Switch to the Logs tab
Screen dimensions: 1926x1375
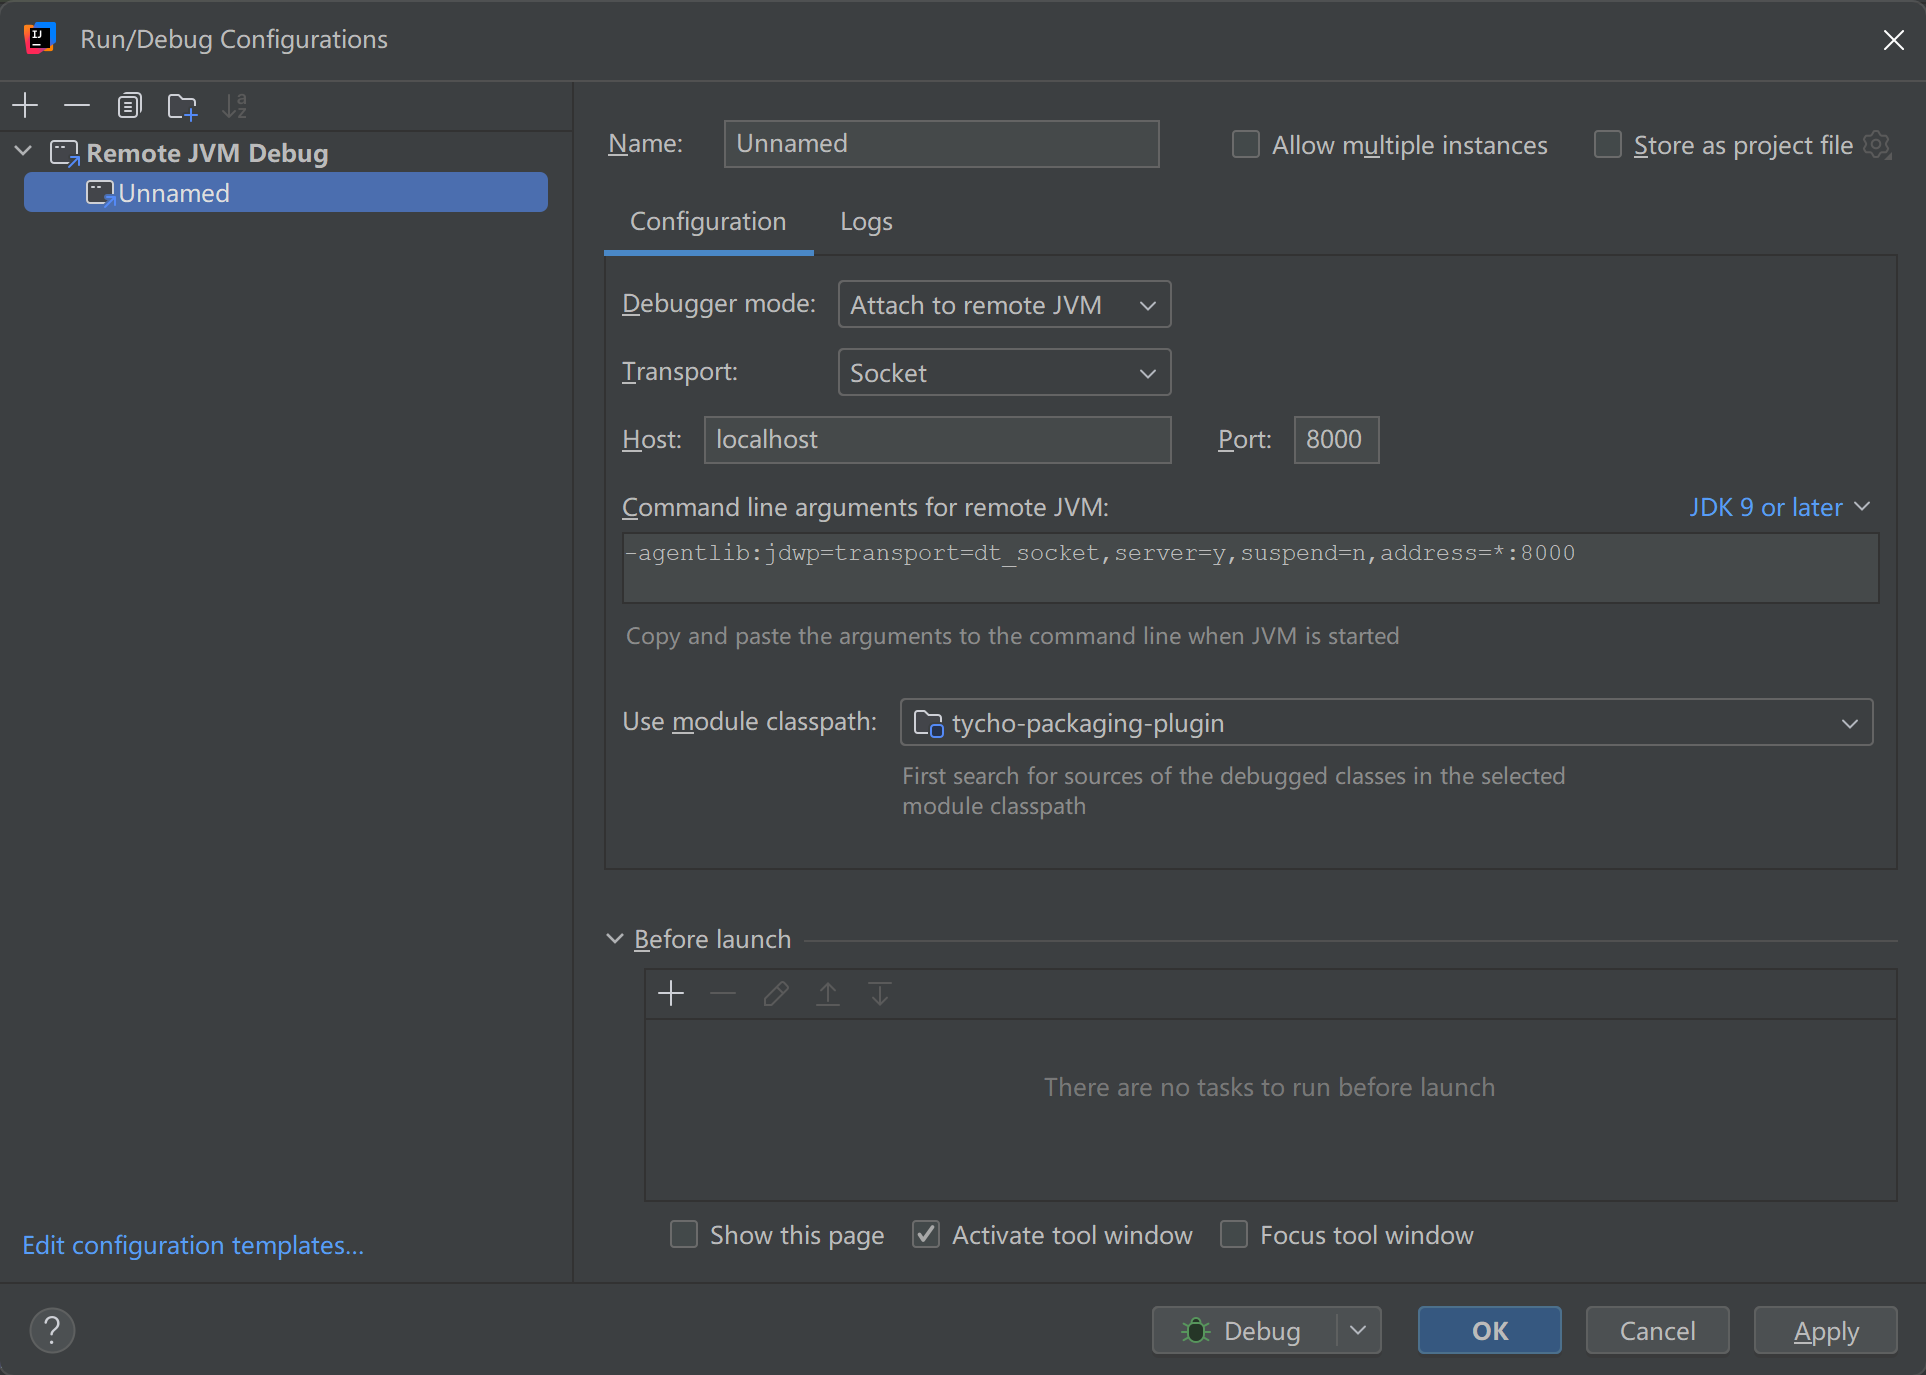866,222
